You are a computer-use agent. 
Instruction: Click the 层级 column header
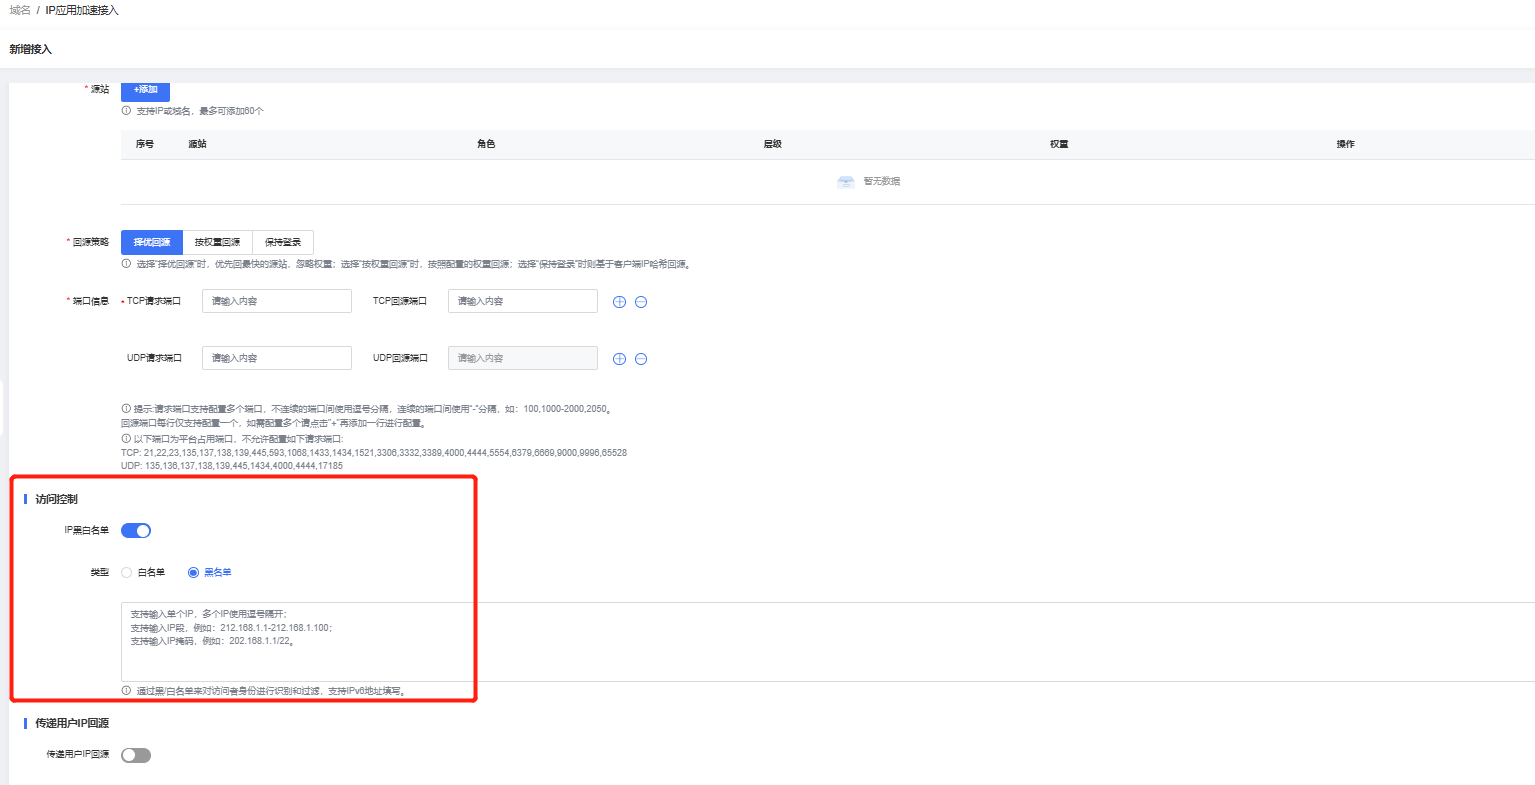[772, 144]
